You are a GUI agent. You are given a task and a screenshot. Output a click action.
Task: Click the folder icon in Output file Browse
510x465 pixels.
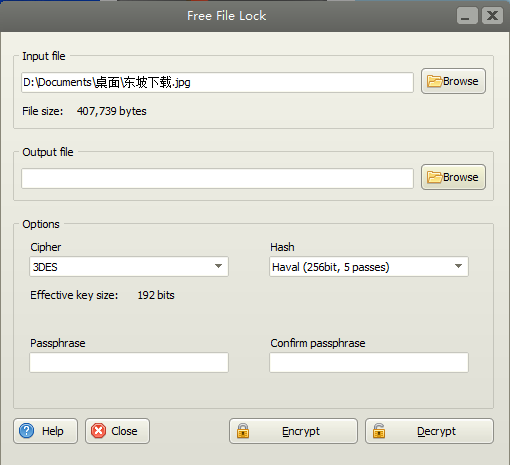[434, 177]
